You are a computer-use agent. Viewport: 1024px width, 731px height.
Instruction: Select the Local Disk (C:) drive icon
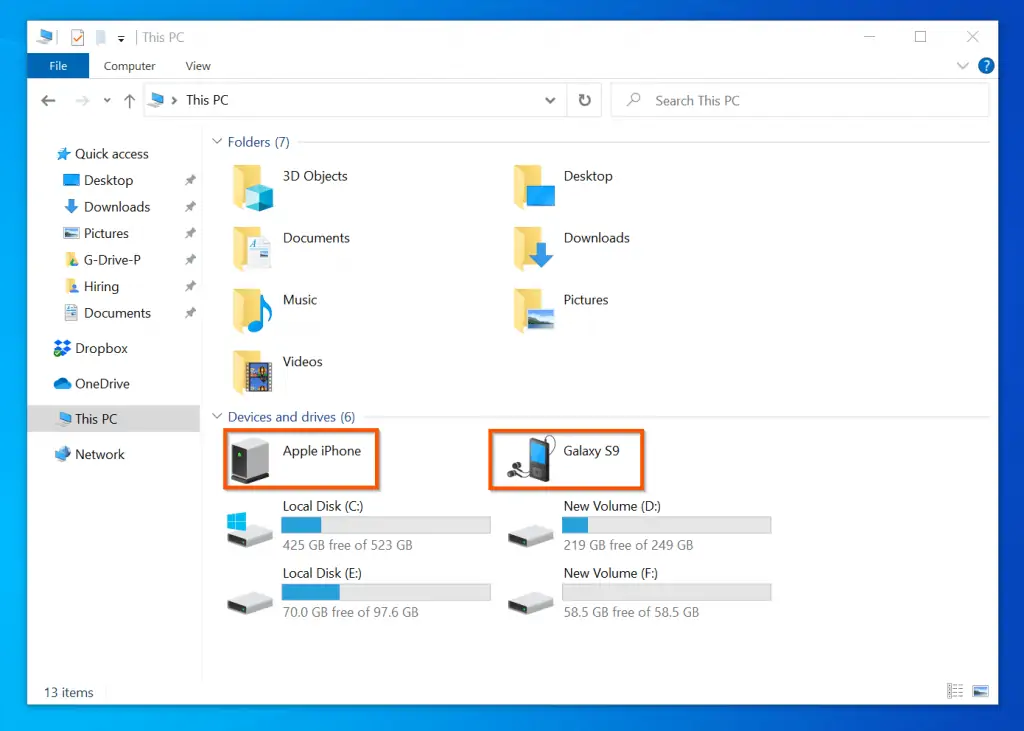(x=249, y=530)
